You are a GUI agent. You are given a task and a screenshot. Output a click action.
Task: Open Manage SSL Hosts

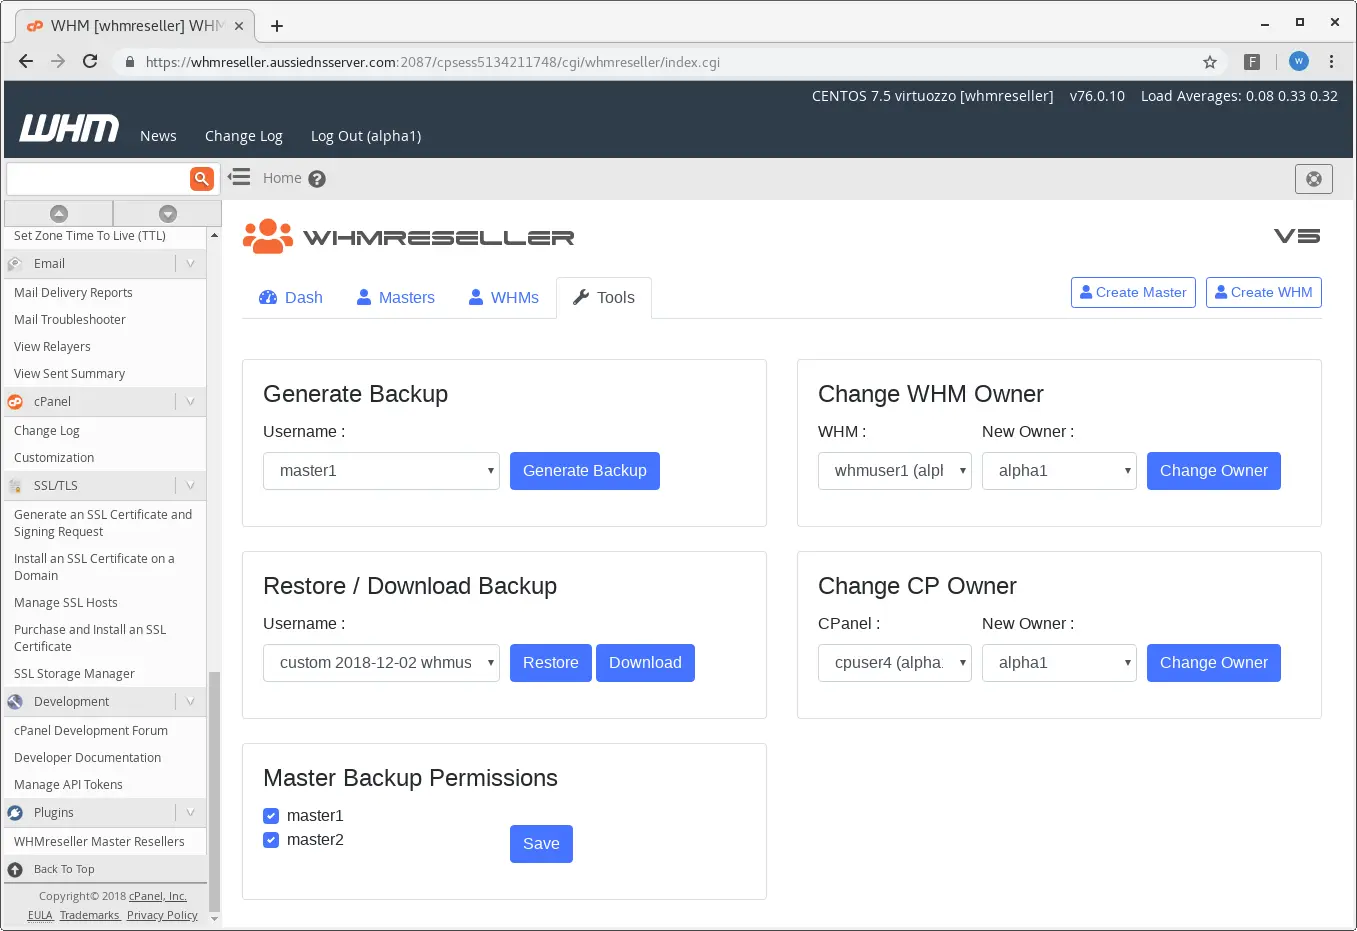66,603
